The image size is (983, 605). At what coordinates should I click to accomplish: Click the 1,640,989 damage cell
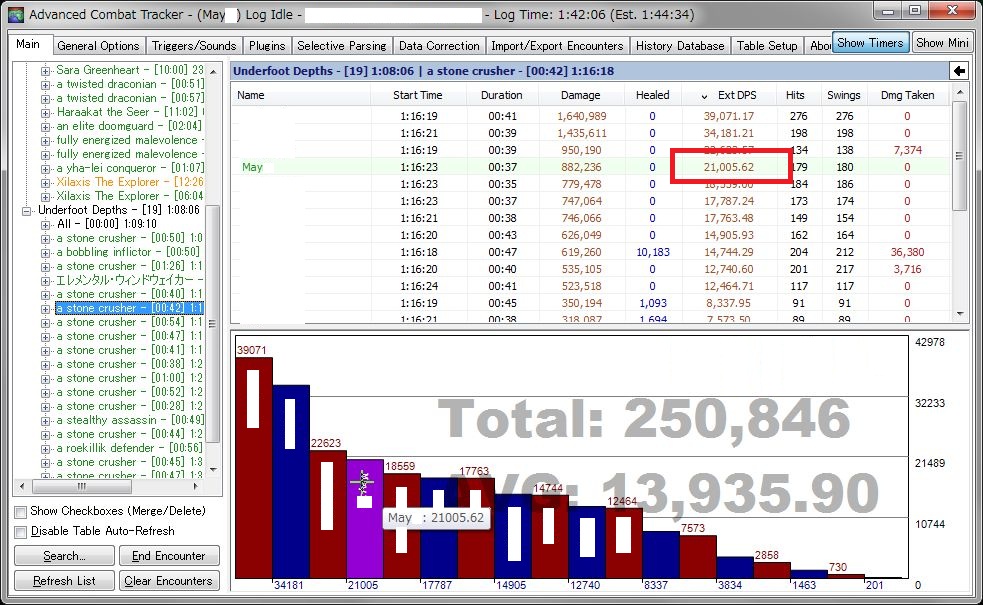pos(581,117)
